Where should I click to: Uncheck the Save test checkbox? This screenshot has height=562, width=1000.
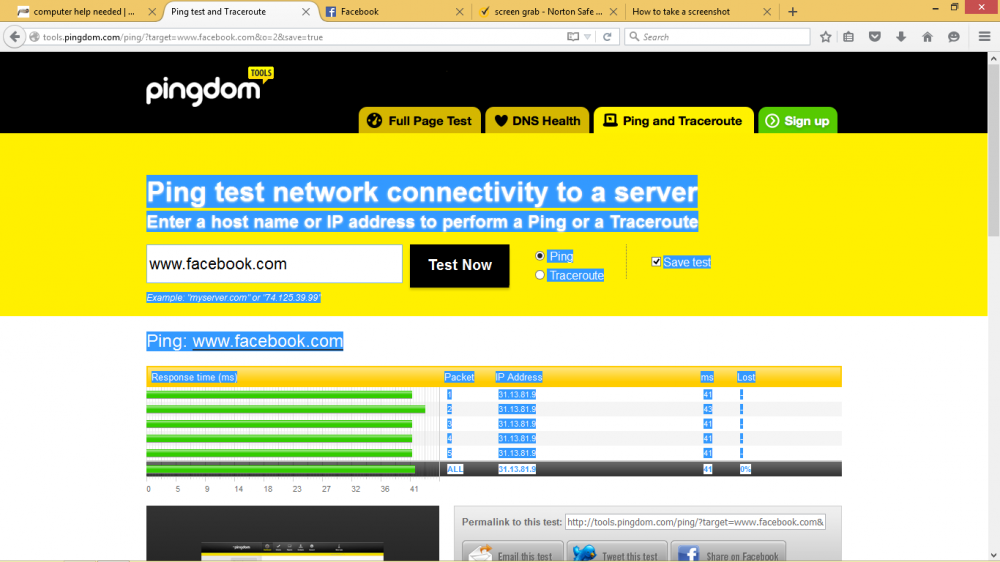pos(656,262)
